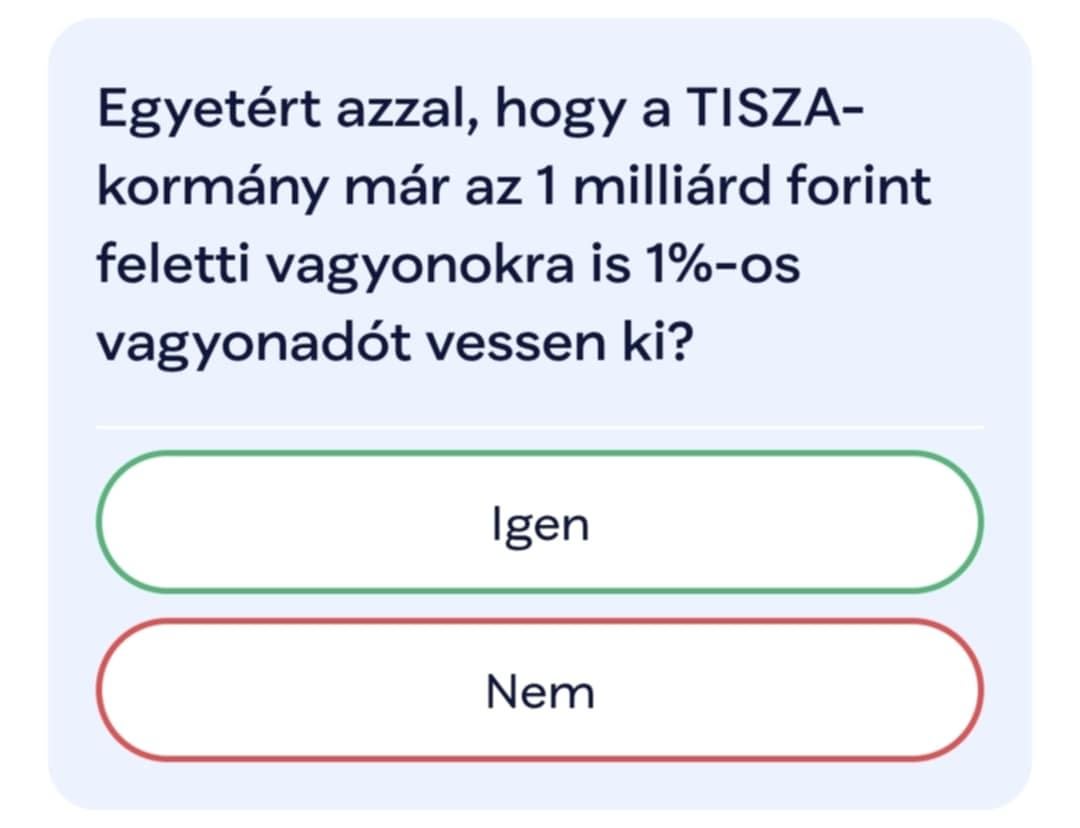Click the word "Nem" label
This screenshot has width=1080, height=828.
click(541, 692)
